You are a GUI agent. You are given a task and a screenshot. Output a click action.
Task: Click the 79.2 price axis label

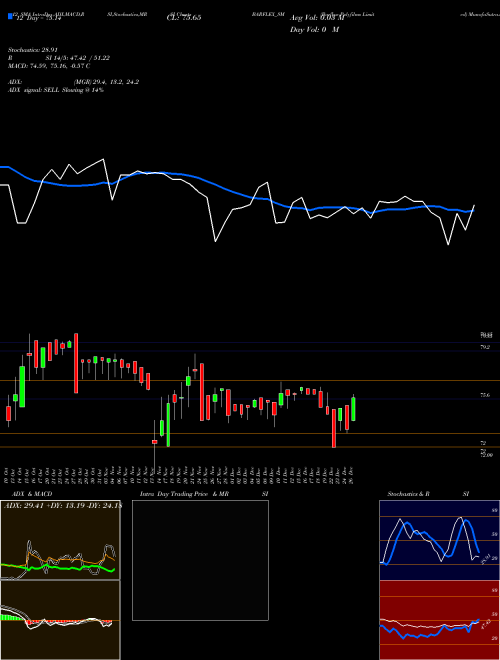[485, 347]
